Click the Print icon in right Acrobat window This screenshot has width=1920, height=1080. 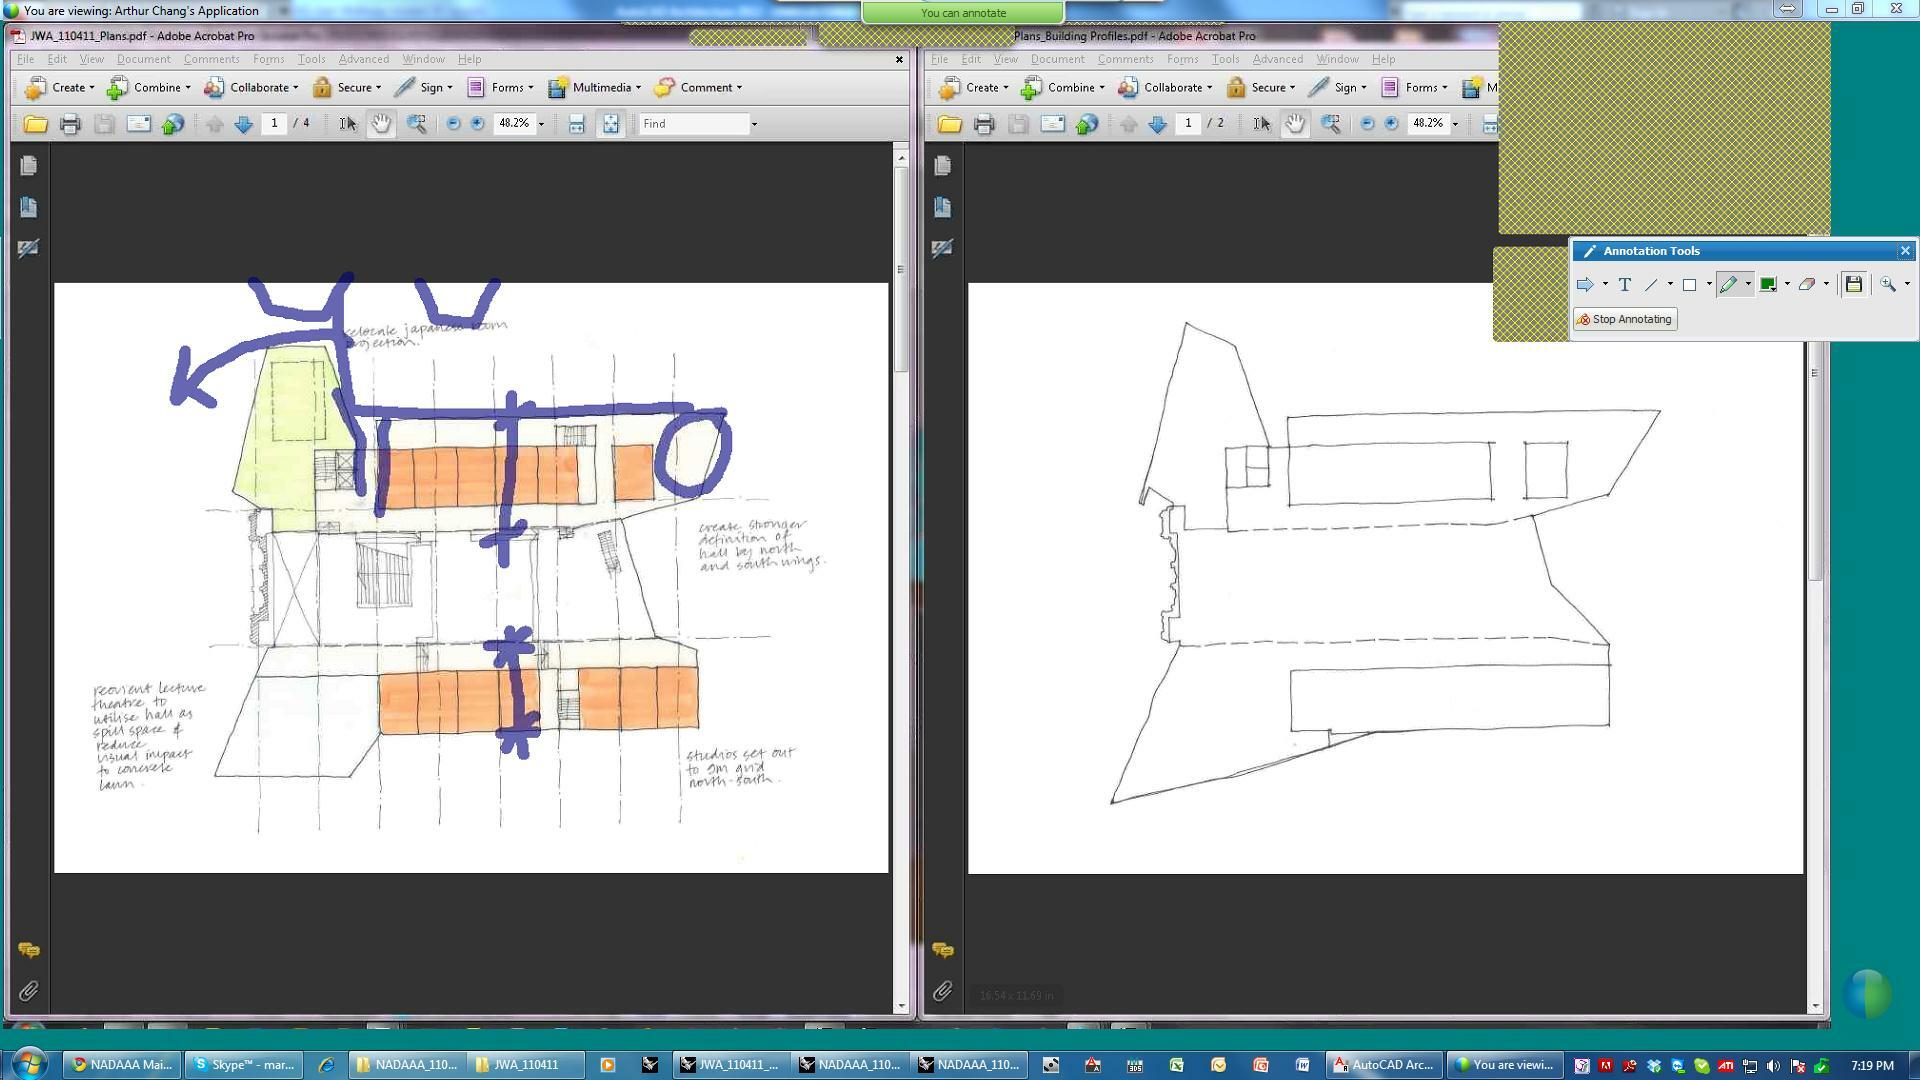tap(984, 124)
